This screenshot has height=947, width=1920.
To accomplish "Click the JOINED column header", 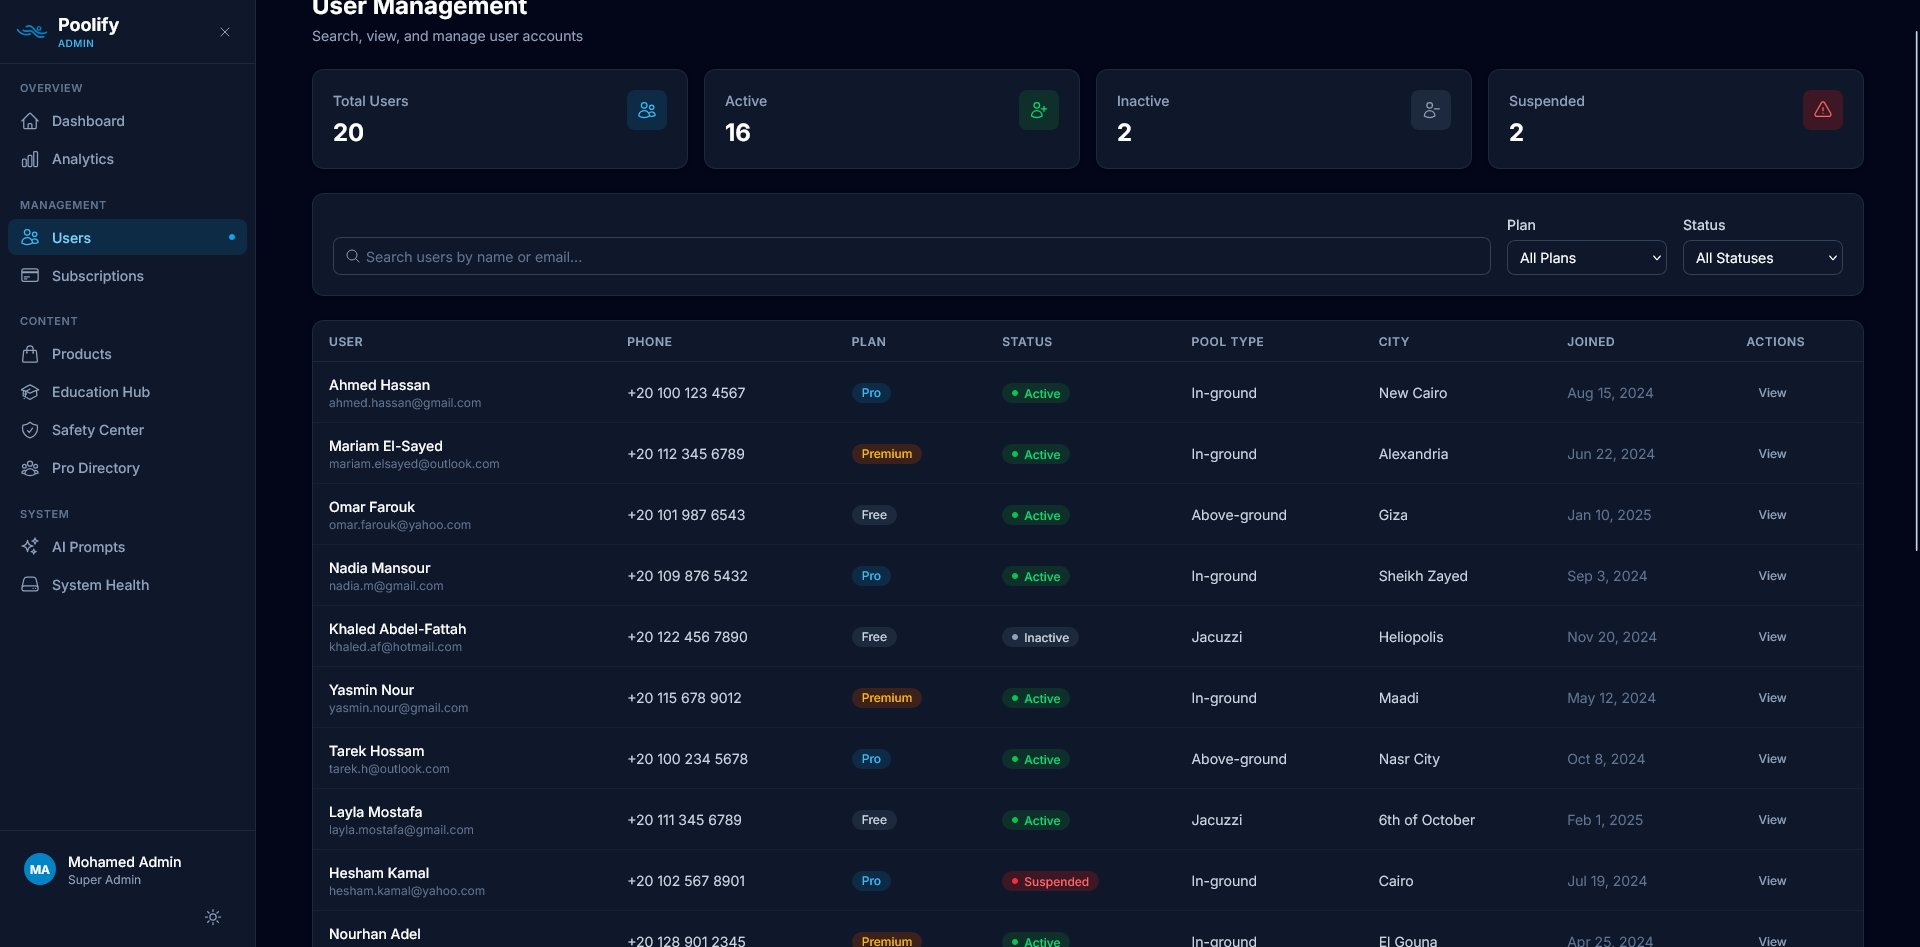I will [1591, 342].
